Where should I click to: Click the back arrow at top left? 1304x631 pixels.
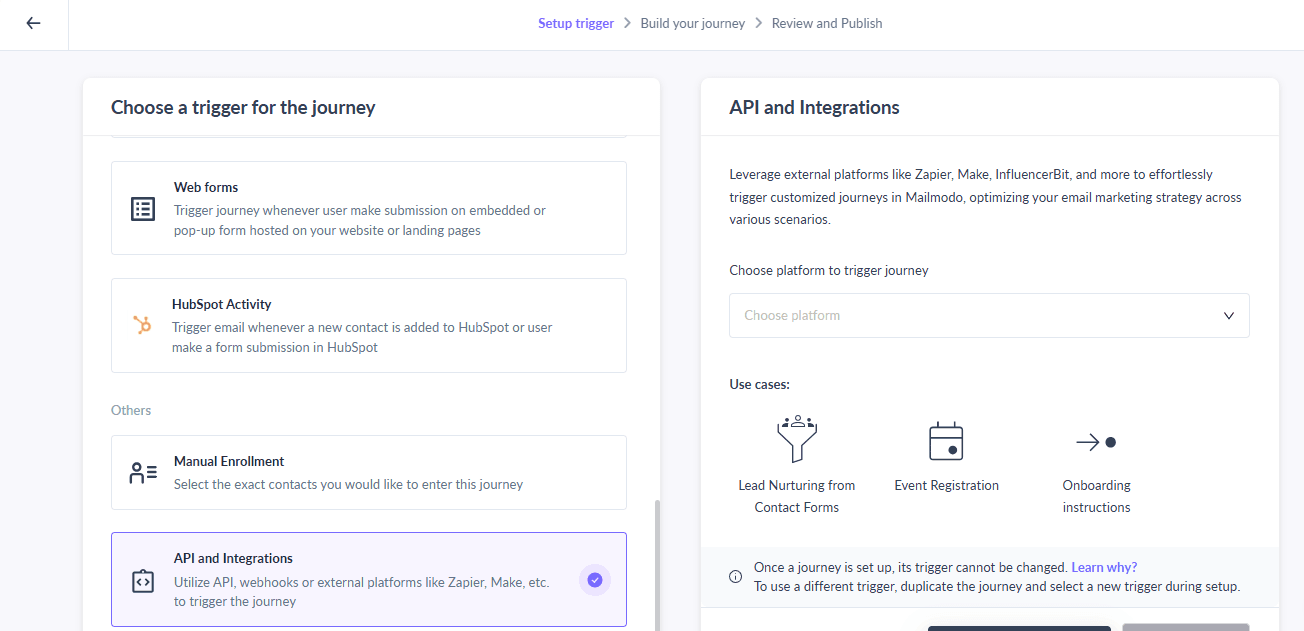tap(33, 23)
